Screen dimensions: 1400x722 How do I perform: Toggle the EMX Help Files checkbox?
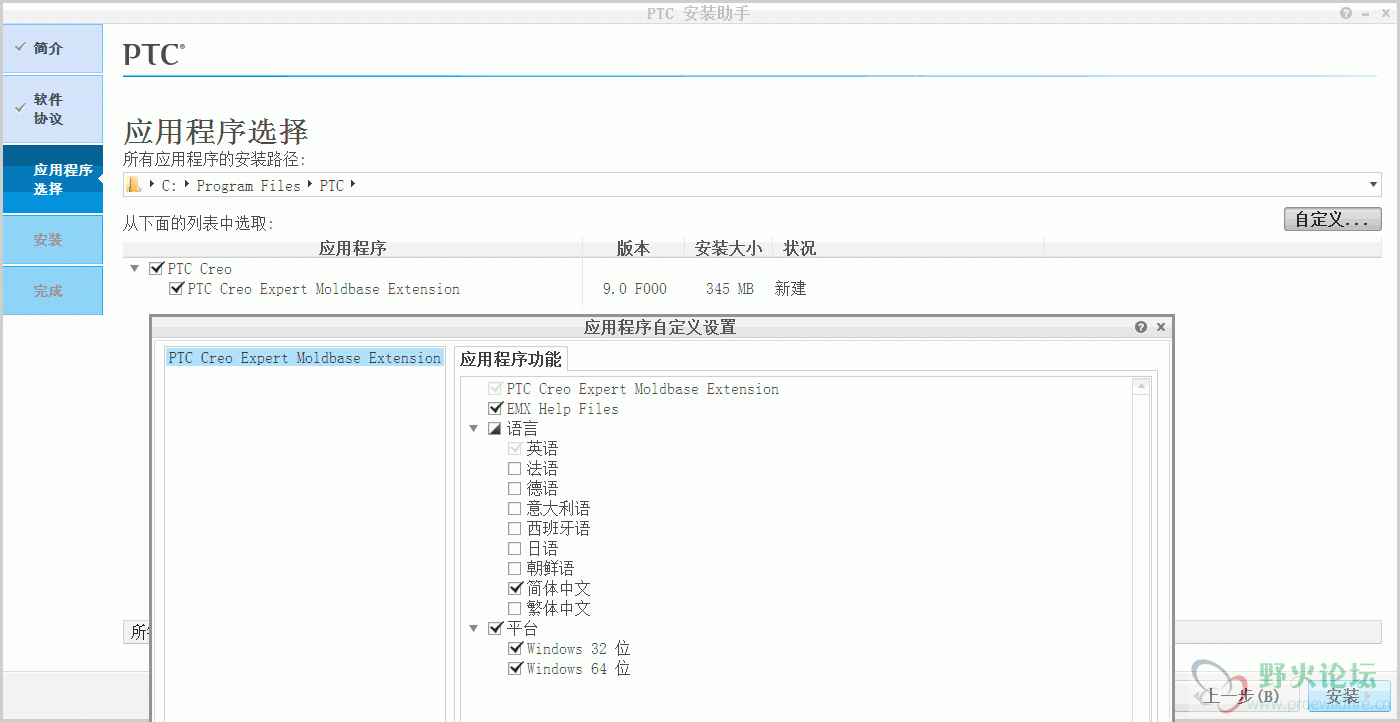tap(495, 409)
